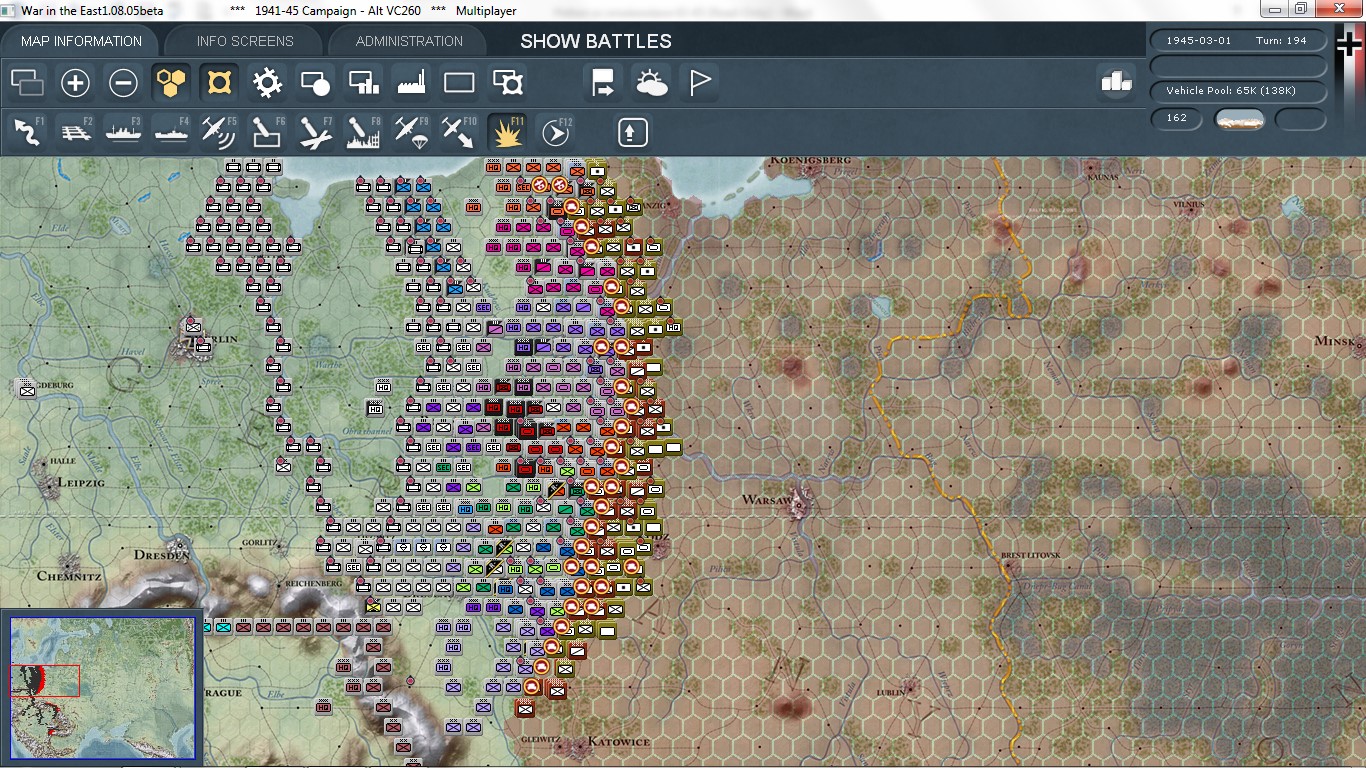This screenshot has height=768, width=1366.
Task: Zoom in with the plus icon
Action: click(x=76, y=82)
